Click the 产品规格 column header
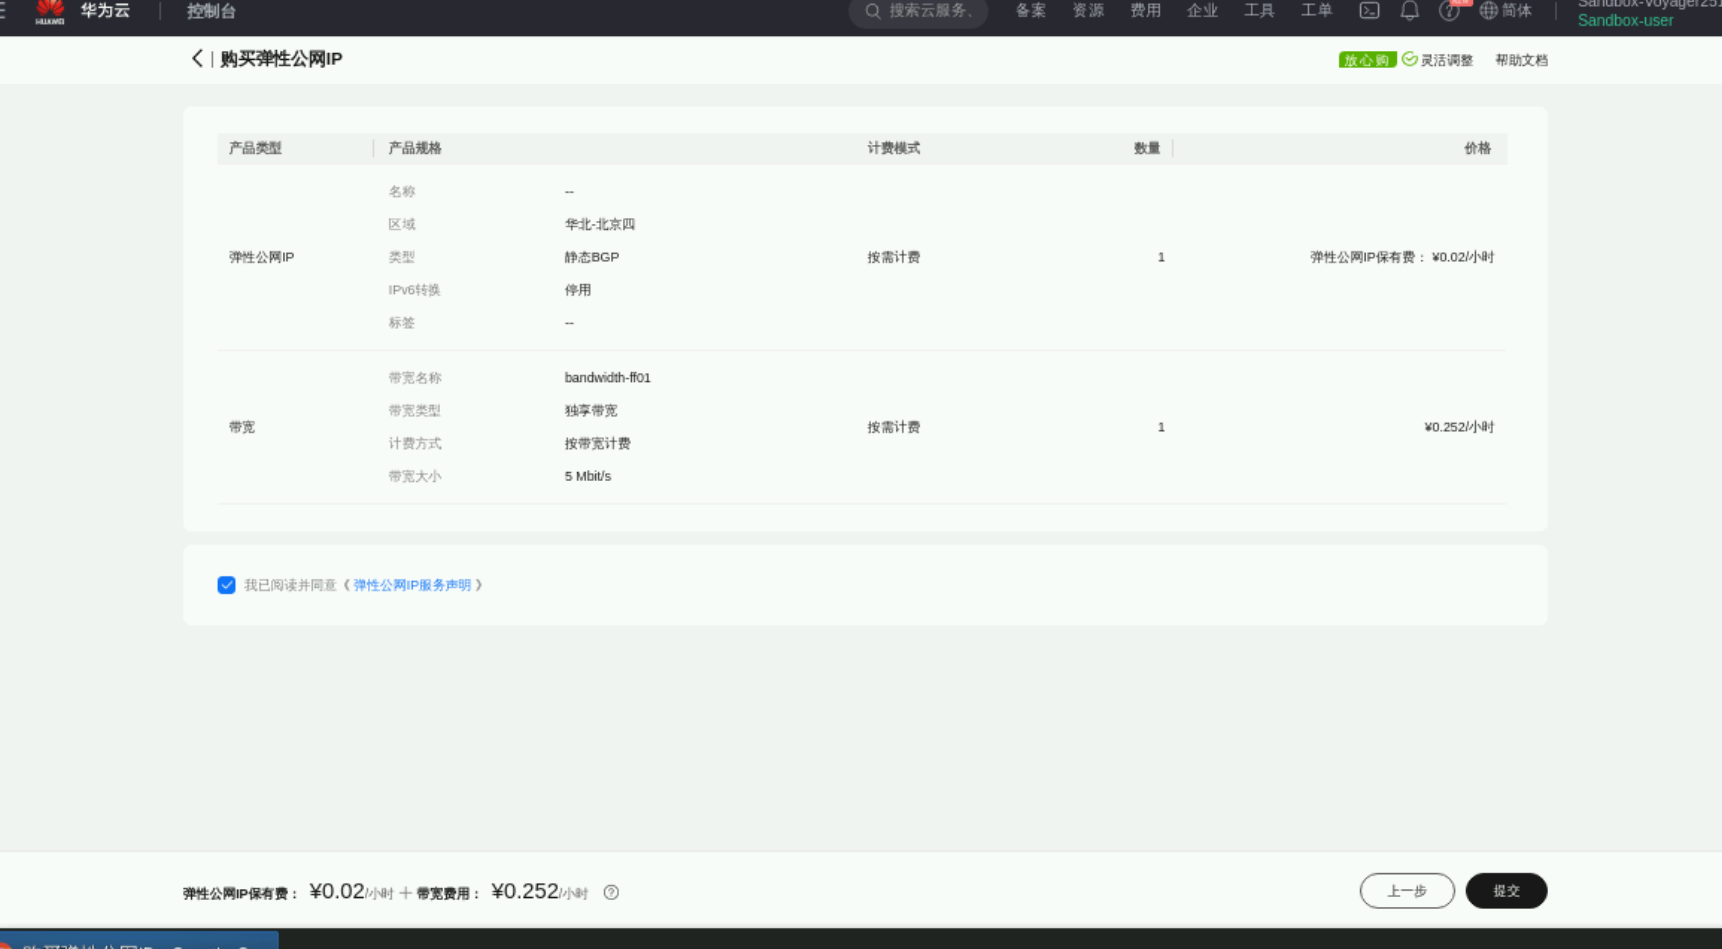 (415, 148)
